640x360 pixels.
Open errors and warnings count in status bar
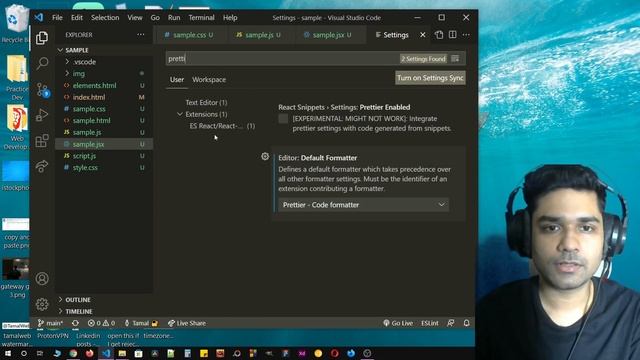[101, 323]
